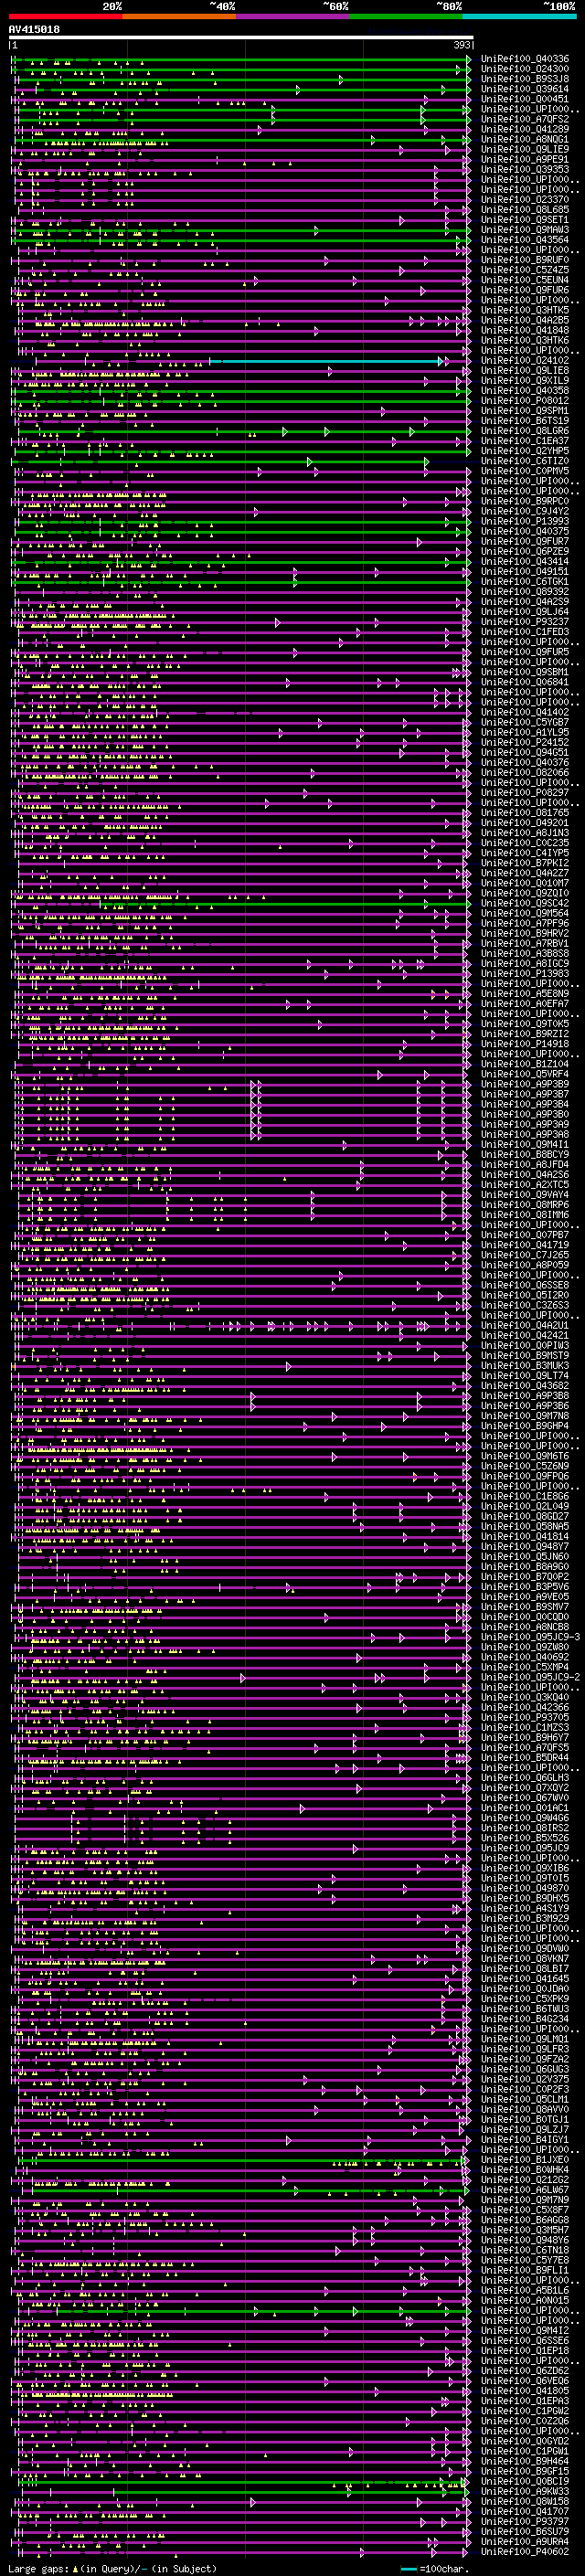The image size is (585, 2576).
Task: Select hit label UniRef100_P93797
Action: coord(525,2521)
